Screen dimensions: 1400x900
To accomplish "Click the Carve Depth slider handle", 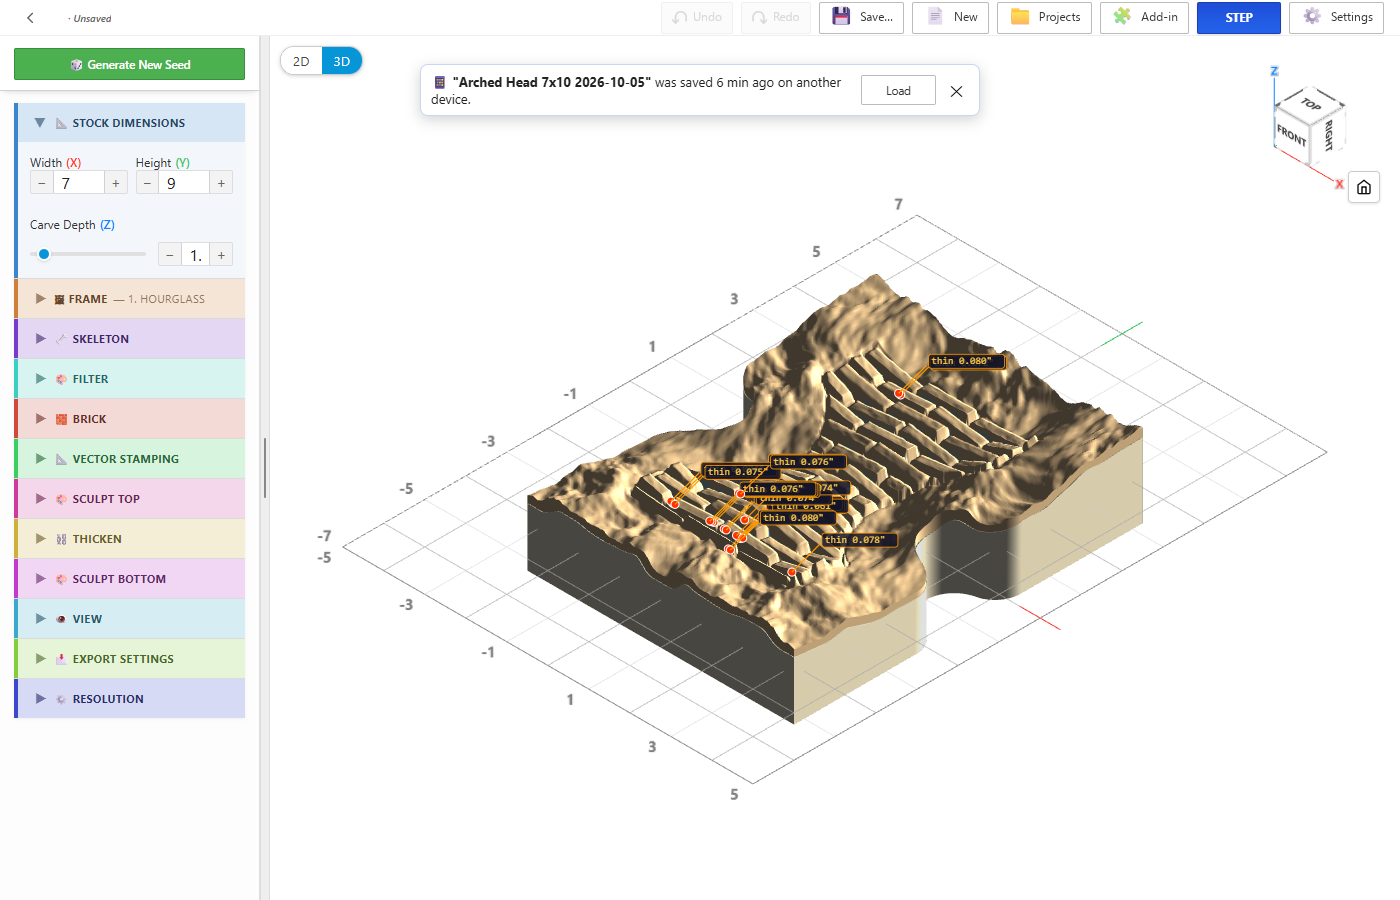I will 44,254.
